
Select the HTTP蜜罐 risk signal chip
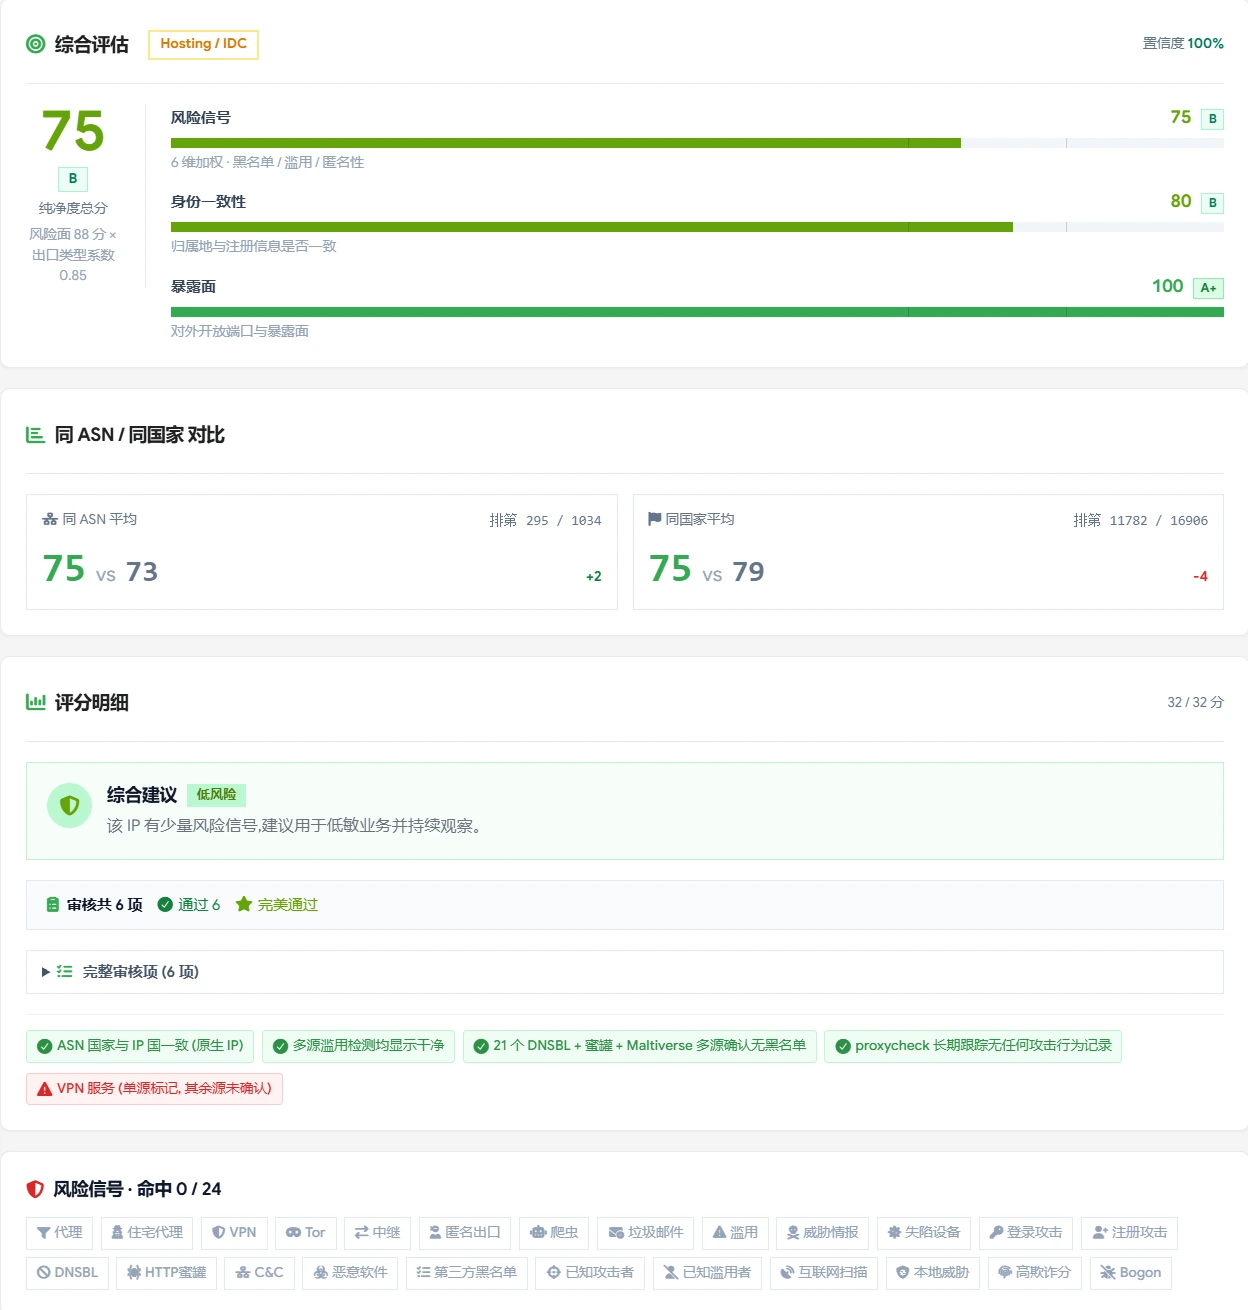[166, 1273]
